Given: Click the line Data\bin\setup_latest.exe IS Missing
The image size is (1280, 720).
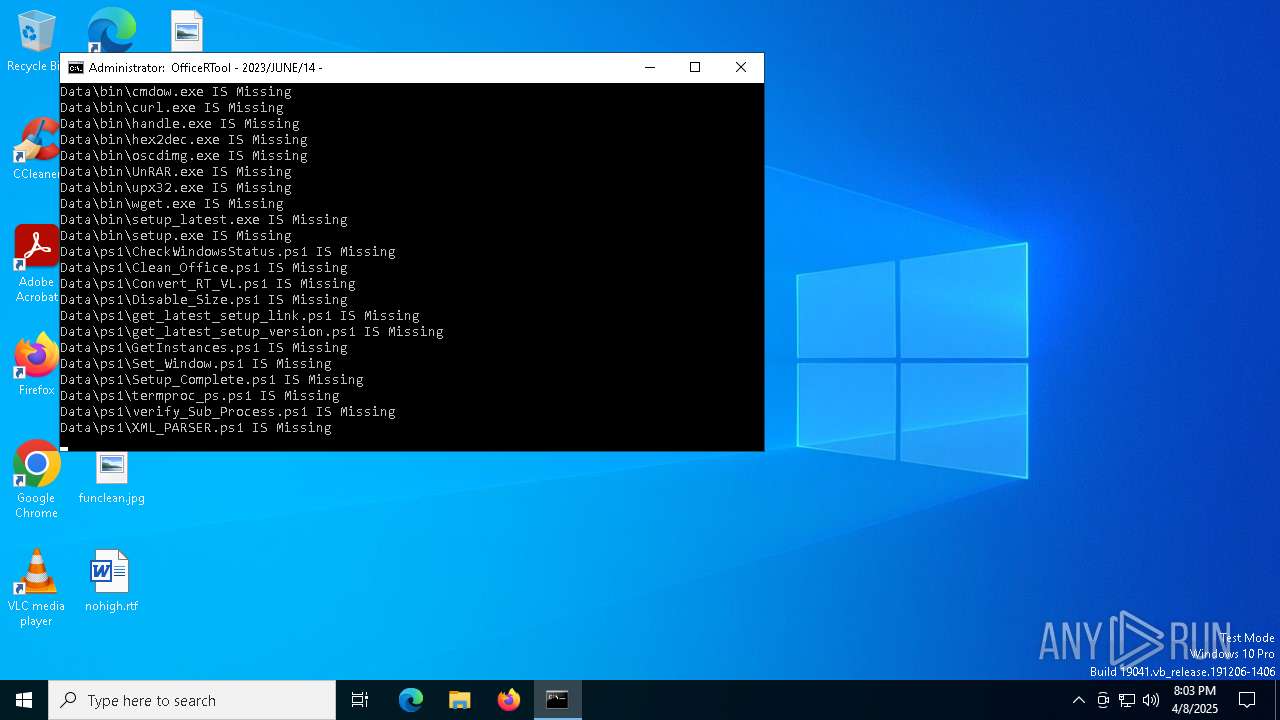Looking at the screenshot, I should [204, 220].
